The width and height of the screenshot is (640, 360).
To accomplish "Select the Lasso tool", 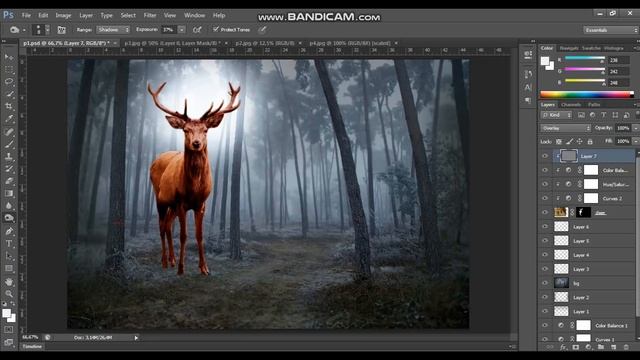I will [x=9, y=82].
